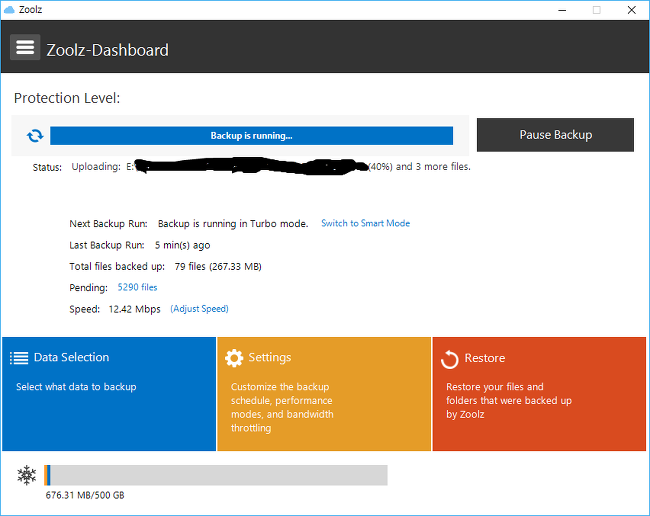This screenshot has height=516, width=650.
Task: Click 'Select what data to backup' description
Action: click(x=76, y=387)
